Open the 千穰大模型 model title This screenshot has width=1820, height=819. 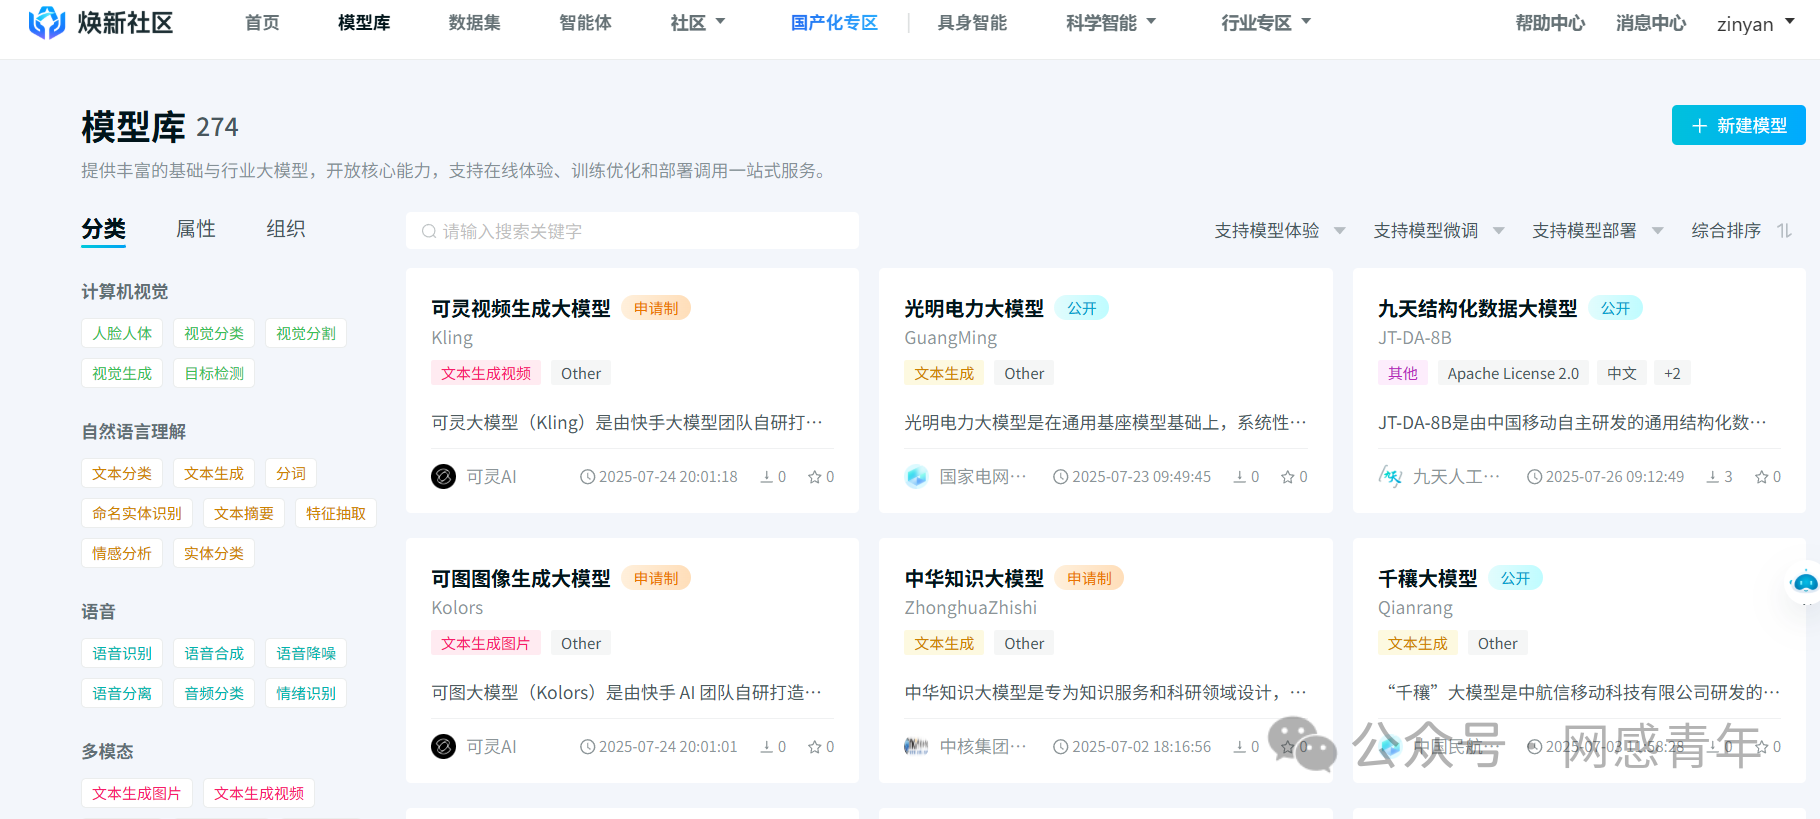point(1428,578)
